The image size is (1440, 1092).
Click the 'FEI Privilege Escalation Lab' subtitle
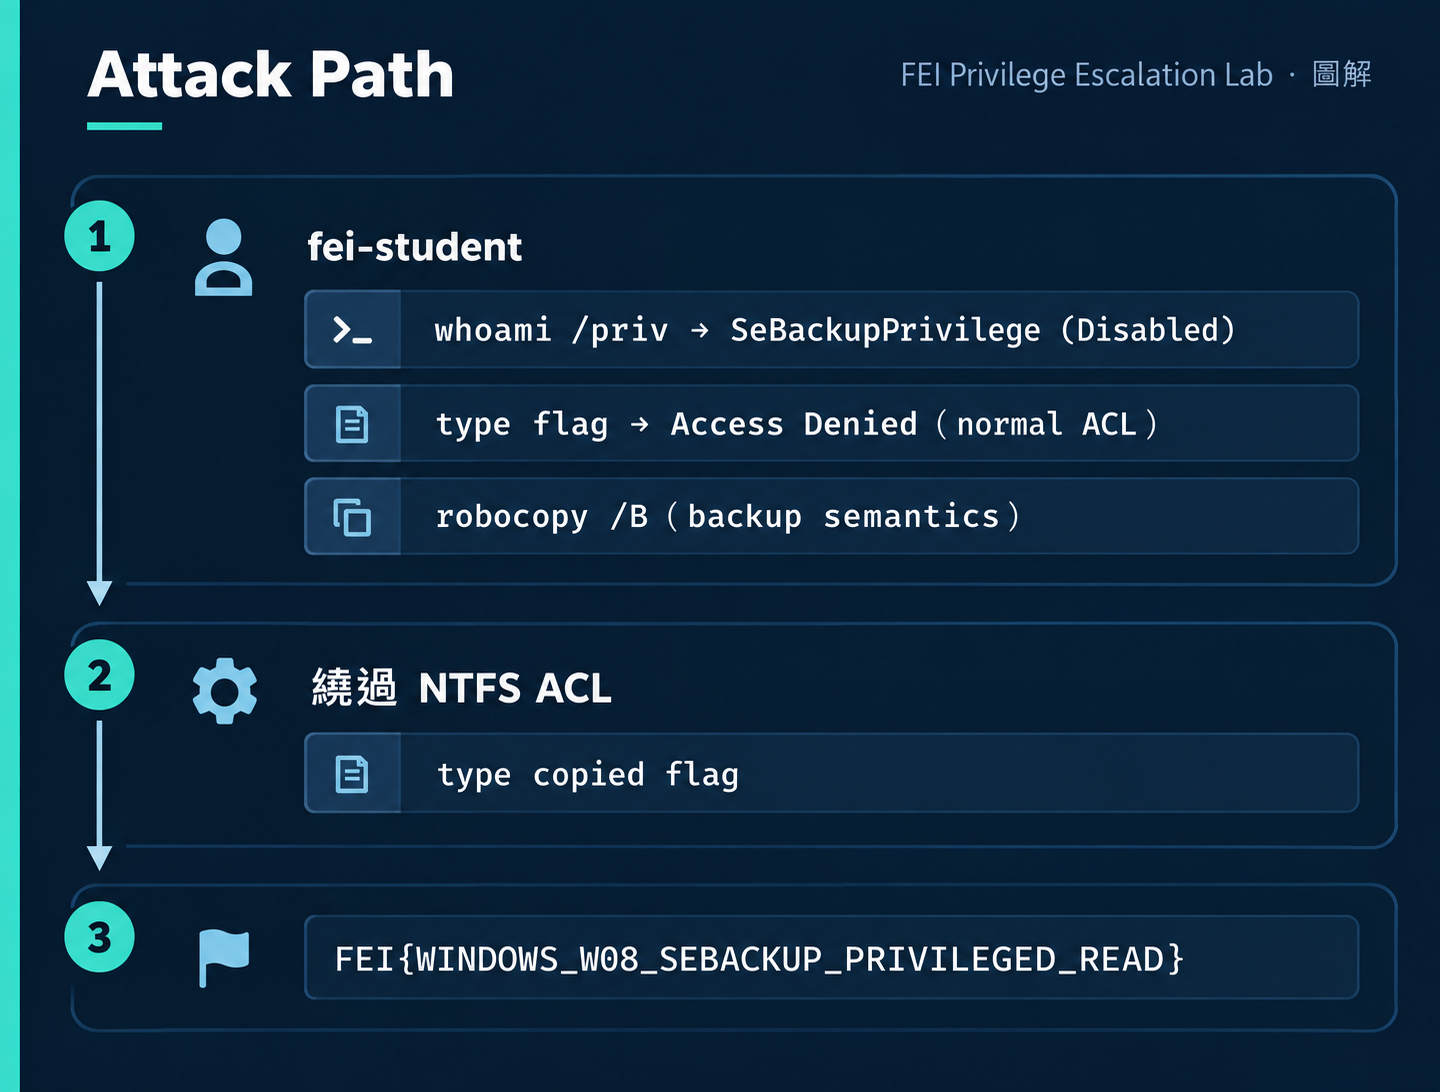pos(1087,75)
